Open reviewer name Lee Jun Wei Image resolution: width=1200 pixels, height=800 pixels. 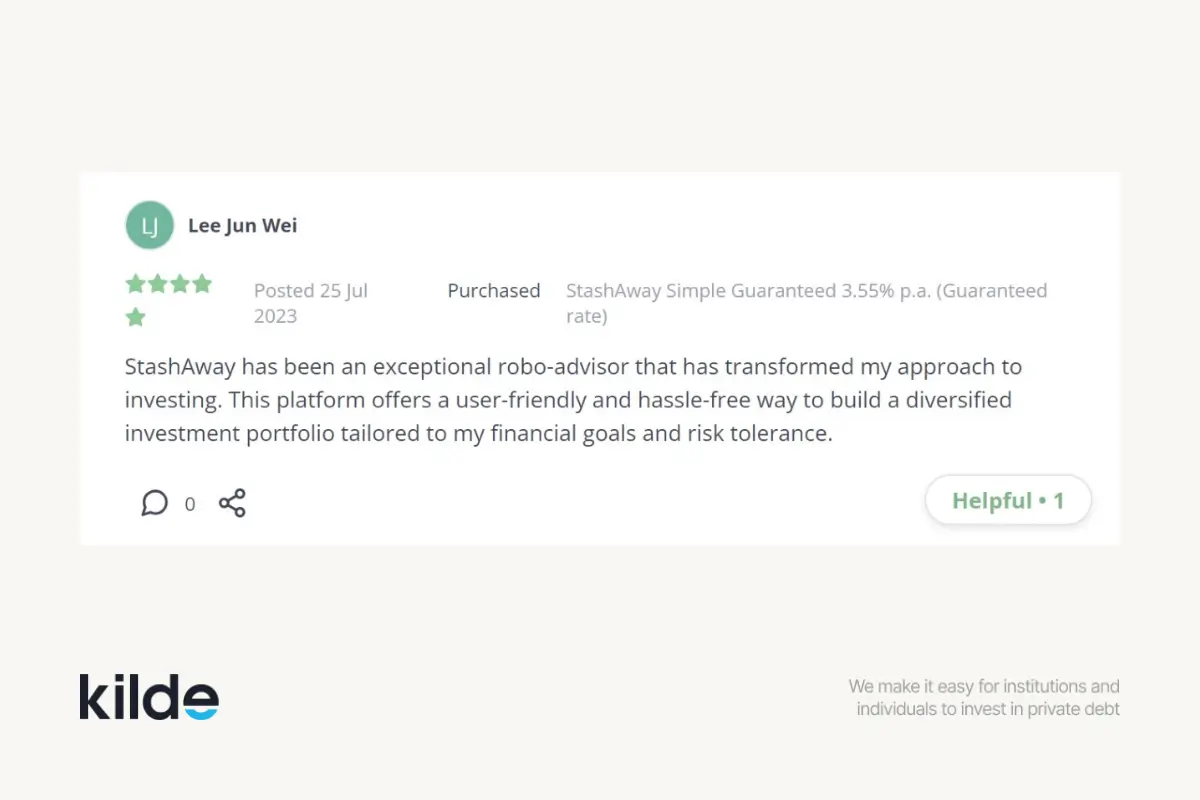[x=242, y=226]
